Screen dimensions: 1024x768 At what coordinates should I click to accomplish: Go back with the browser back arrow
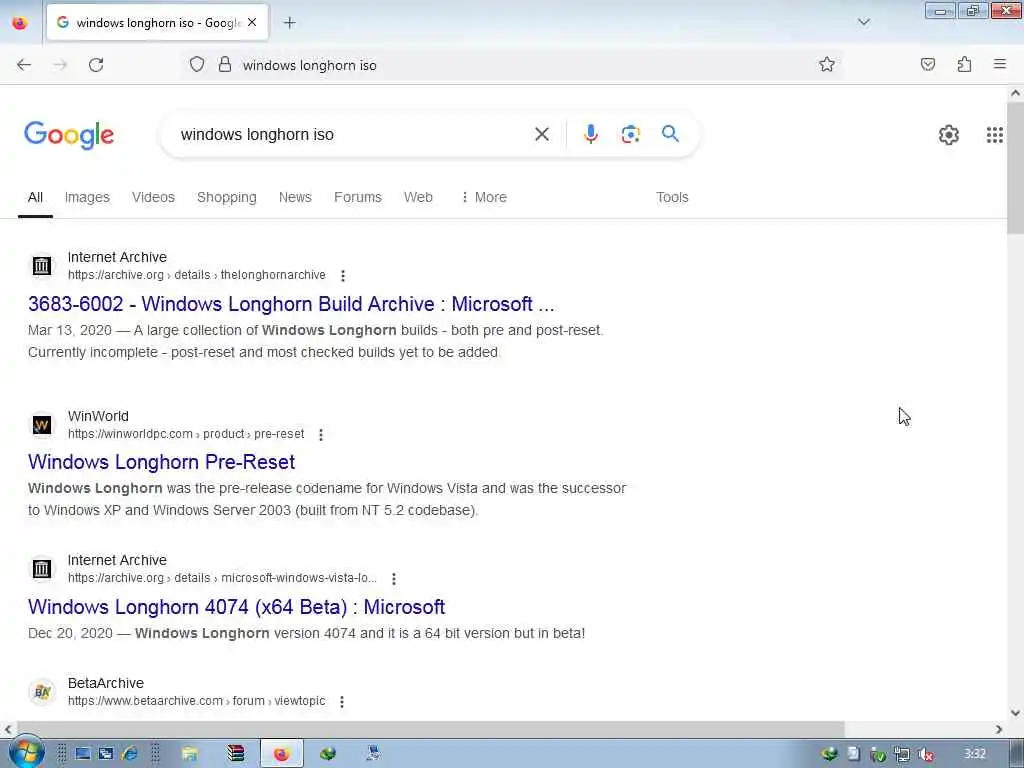click(24, 65)
